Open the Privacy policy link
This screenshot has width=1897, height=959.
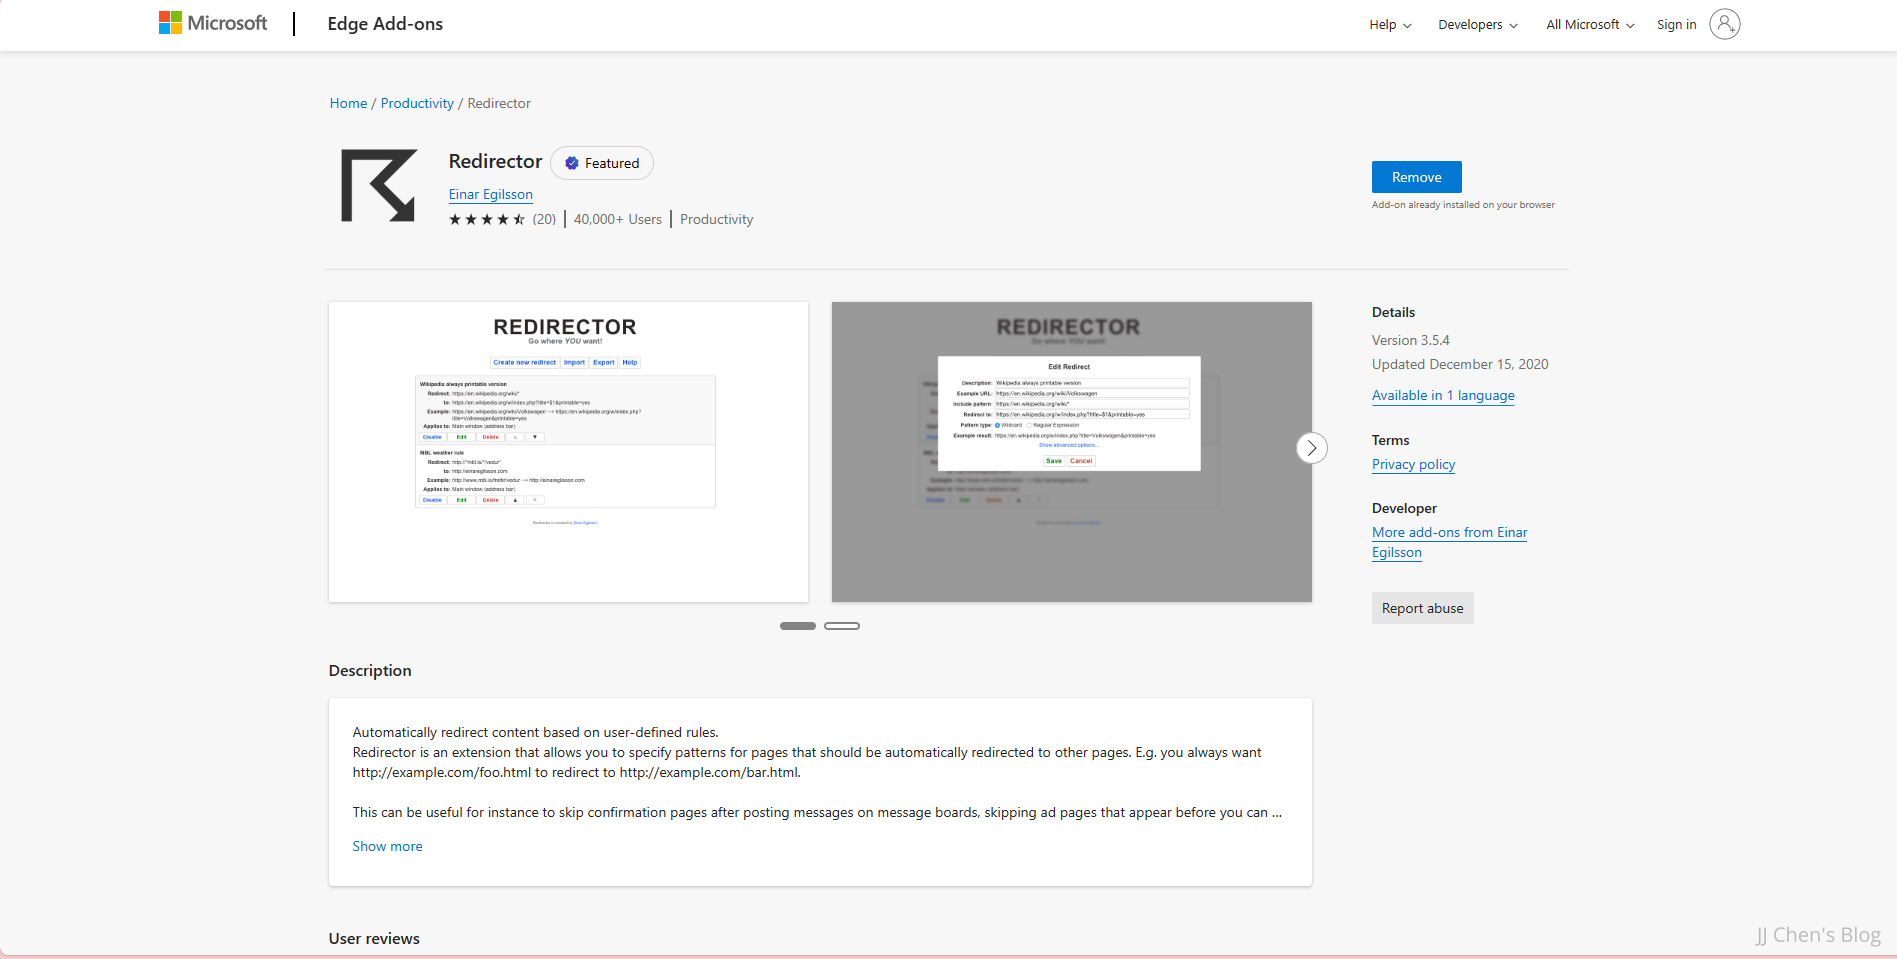tap(1413, 464)
